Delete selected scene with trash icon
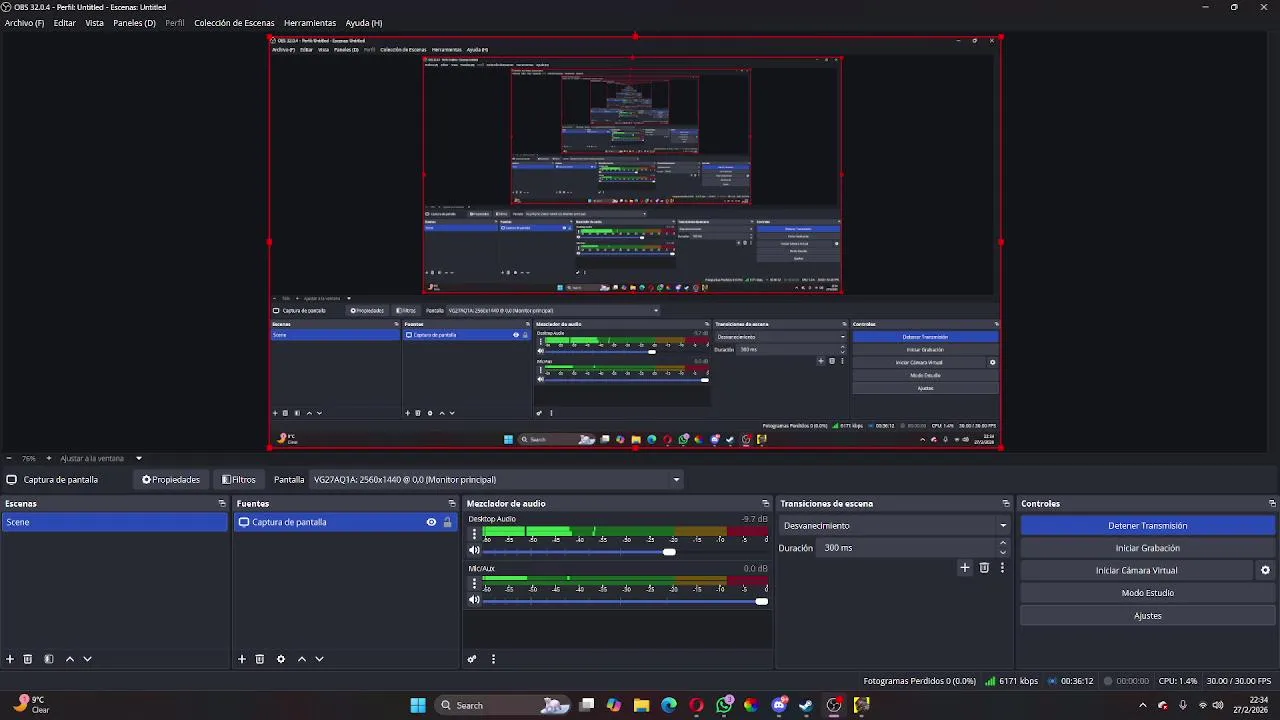Screen dimensions: 1280x720 pyautogui.click(x=28, y=659)
